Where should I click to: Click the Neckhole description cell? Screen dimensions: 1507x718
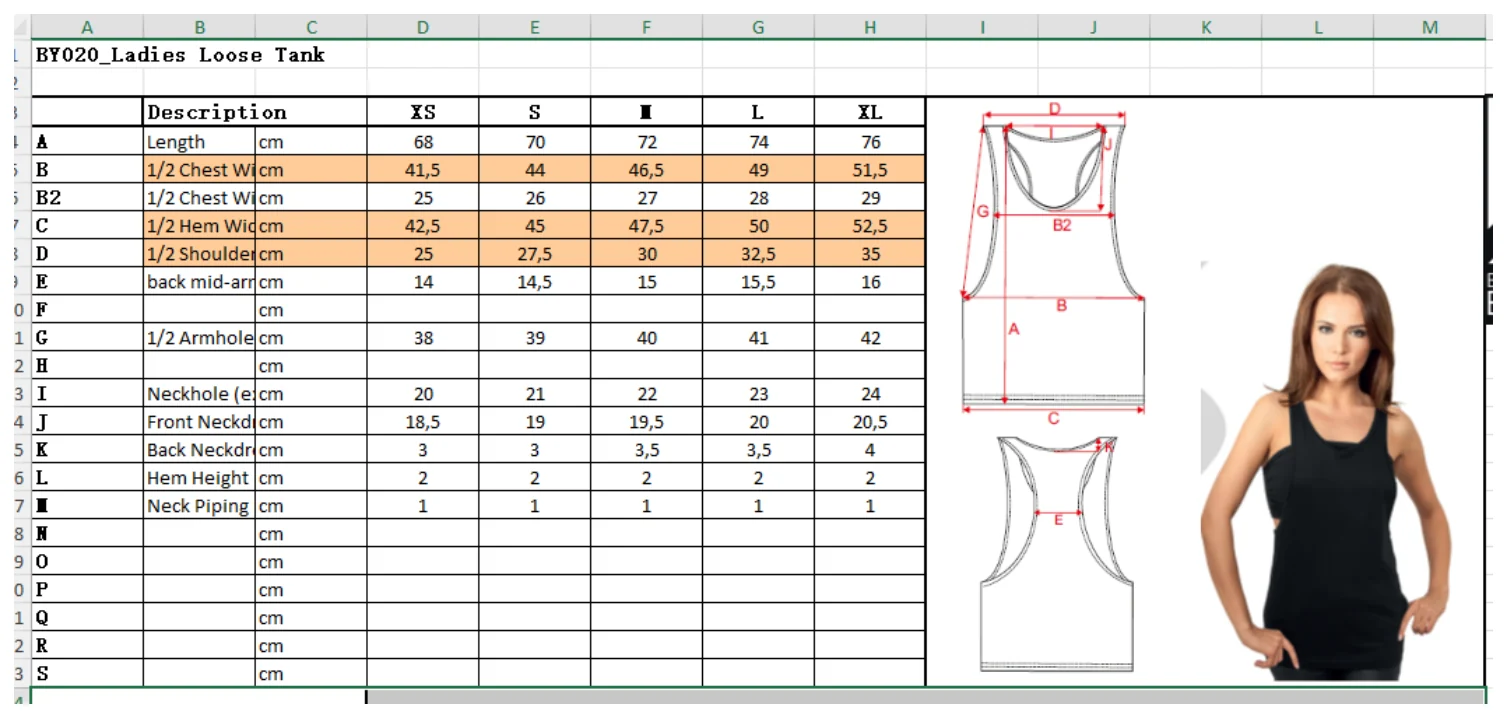click(x=199, y=394)
